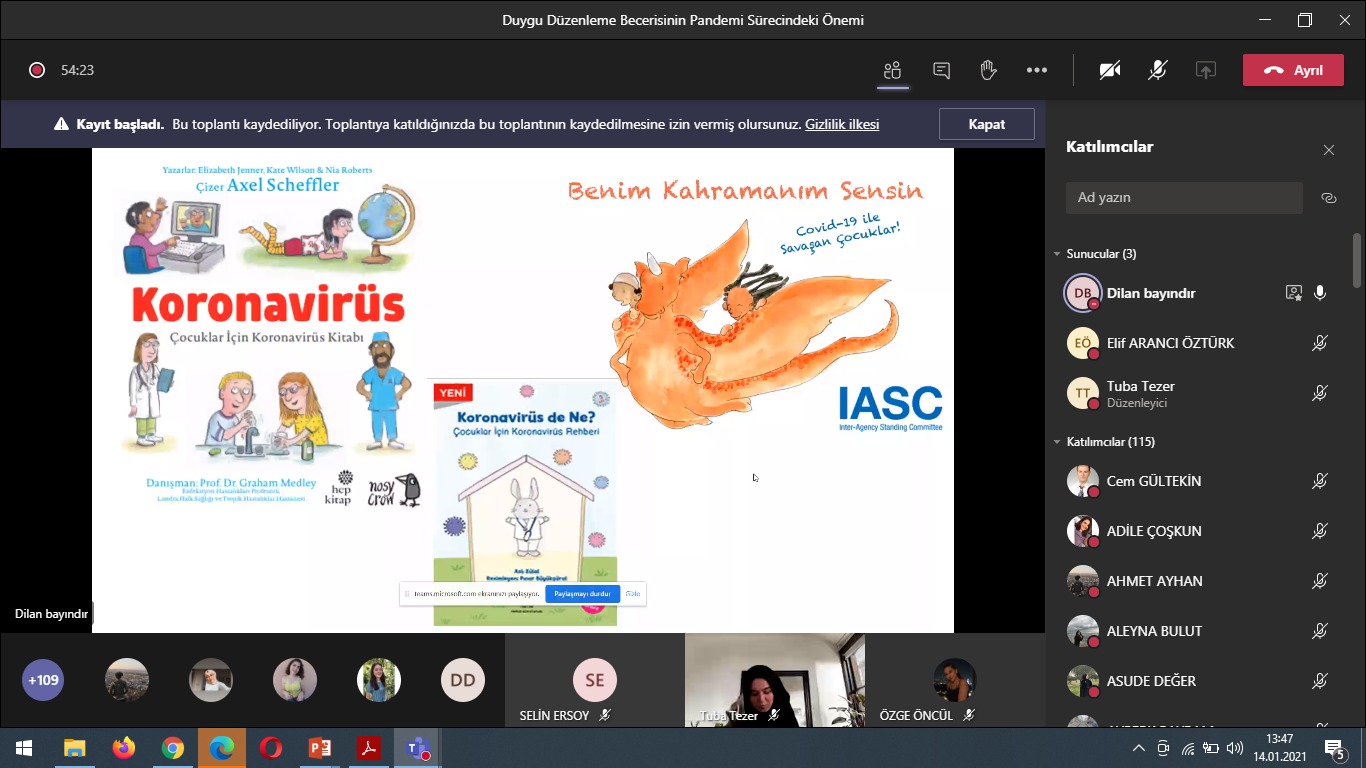Click the Gizle link in the sharing bar
The width and height of the screenshot is (1366, 768).
(x=633, y=593)
